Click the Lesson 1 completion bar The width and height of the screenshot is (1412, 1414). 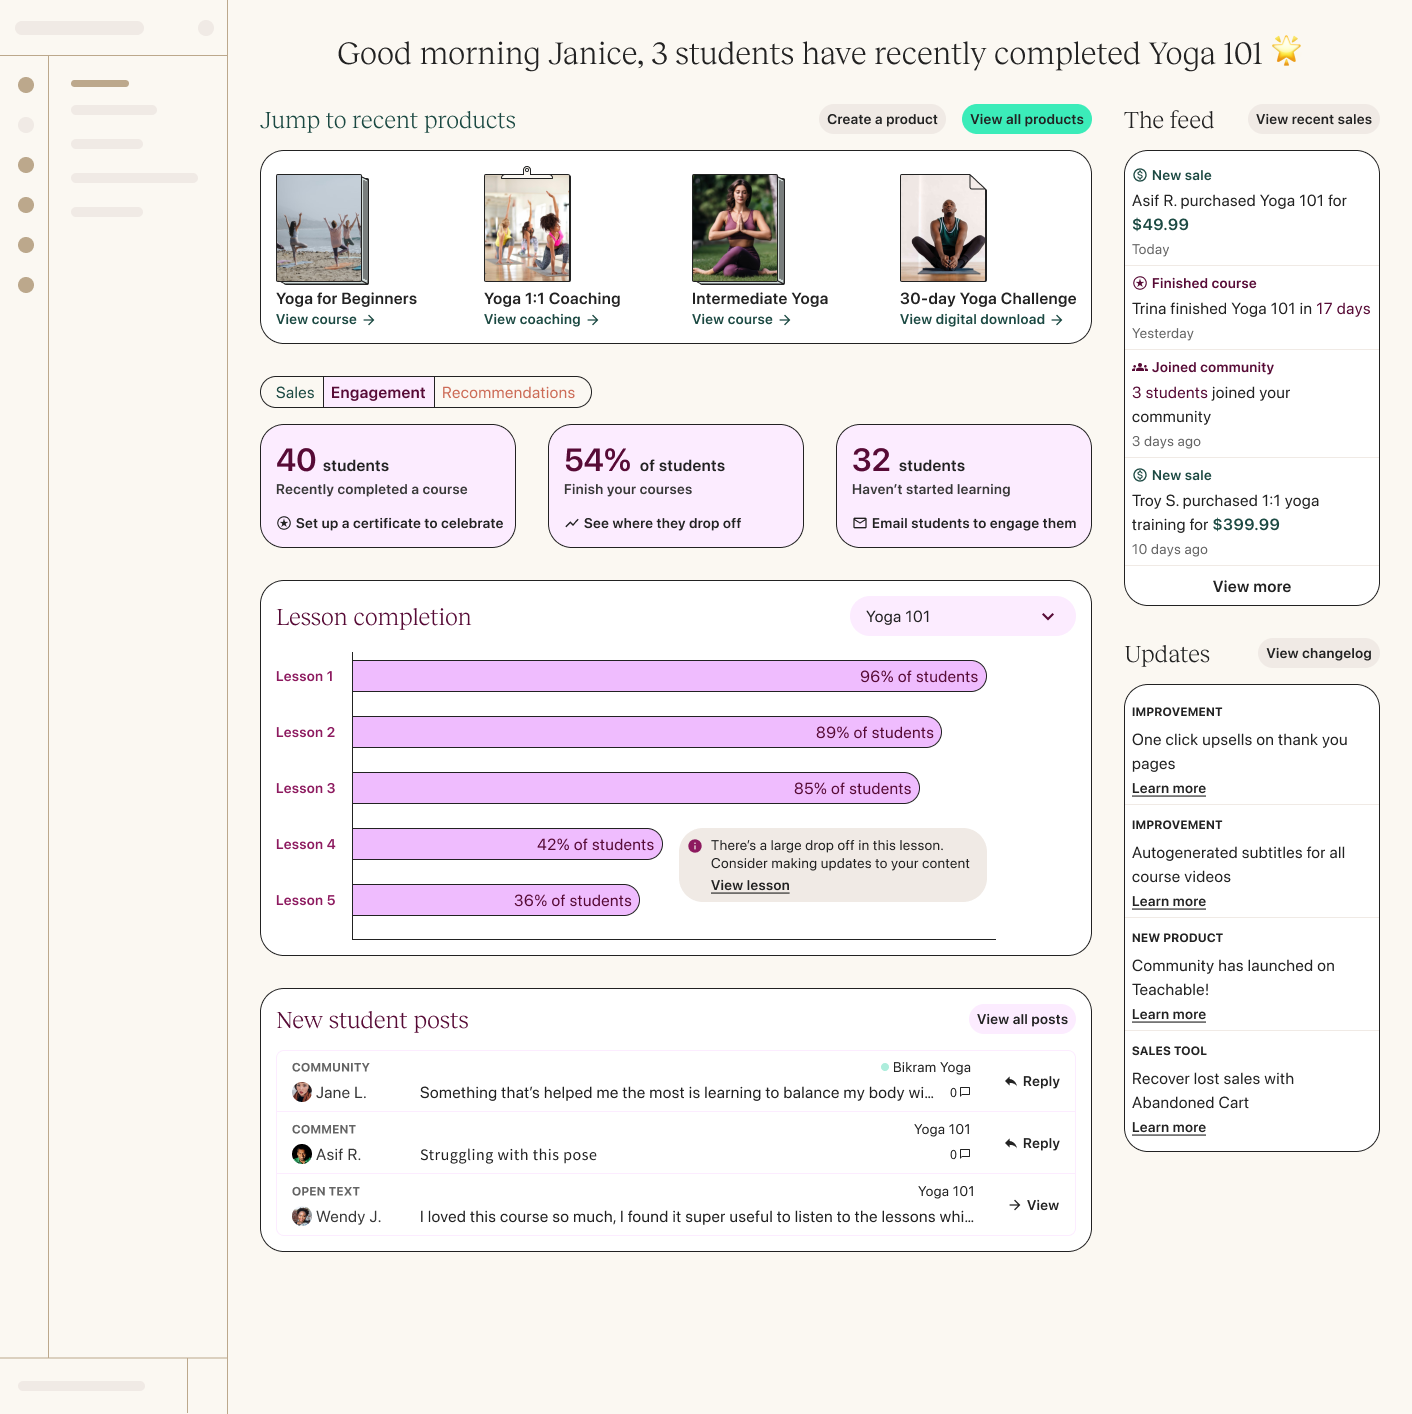(669, 676)
